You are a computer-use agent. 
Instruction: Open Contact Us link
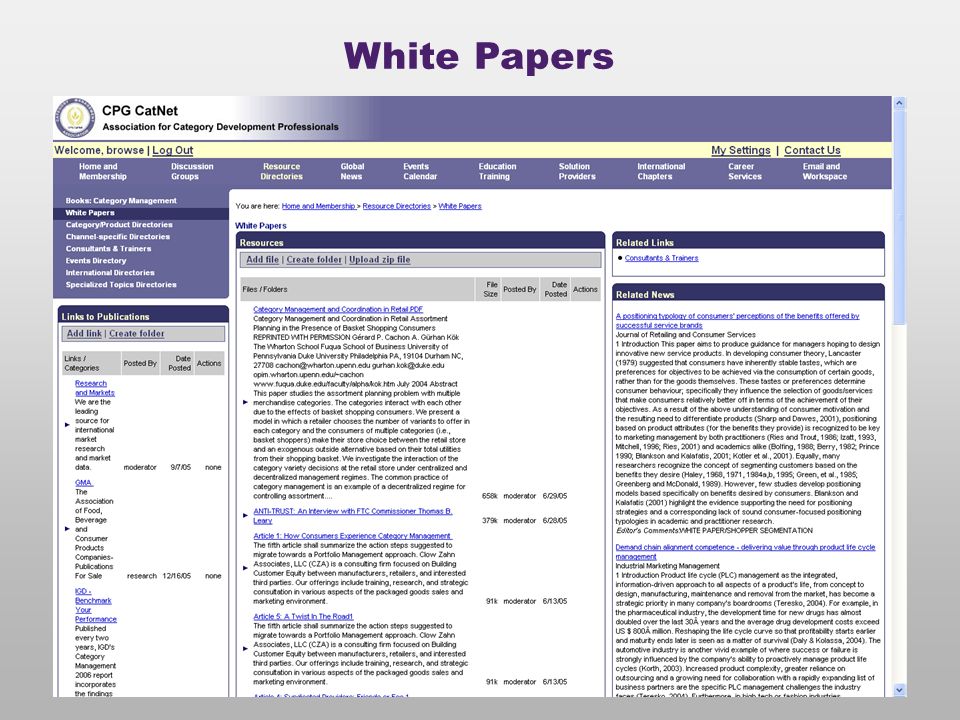coord(812,151)
